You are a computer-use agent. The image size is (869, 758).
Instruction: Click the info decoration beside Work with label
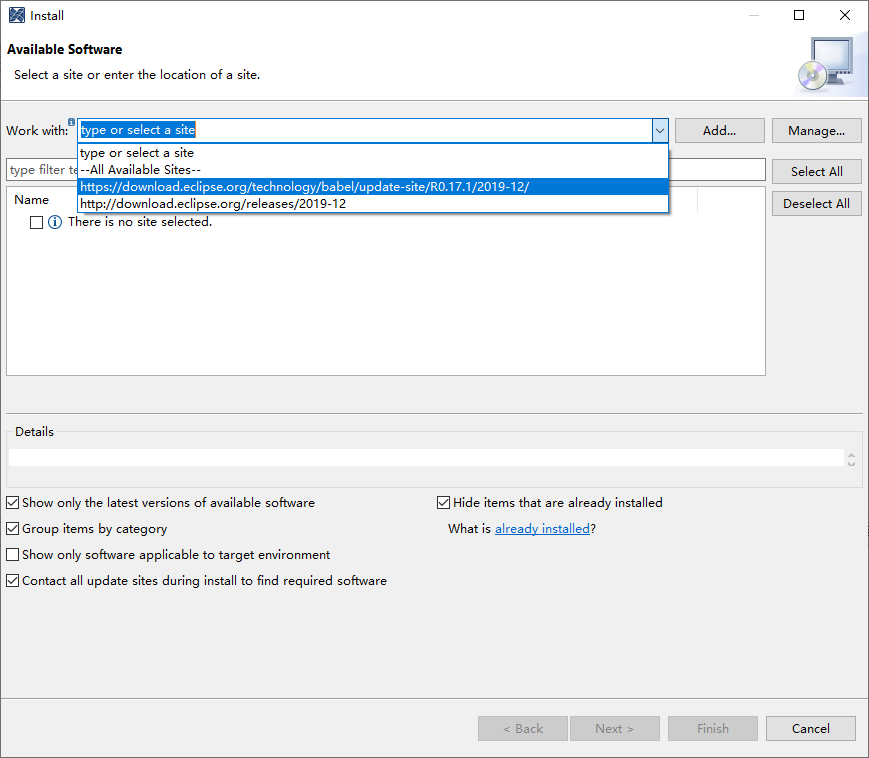[72, 122]
